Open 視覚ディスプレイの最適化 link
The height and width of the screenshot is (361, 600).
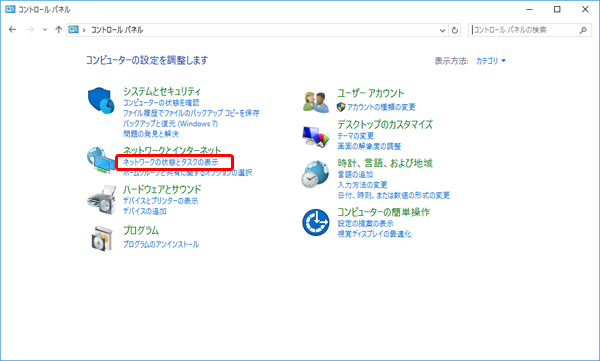[374, 234]
